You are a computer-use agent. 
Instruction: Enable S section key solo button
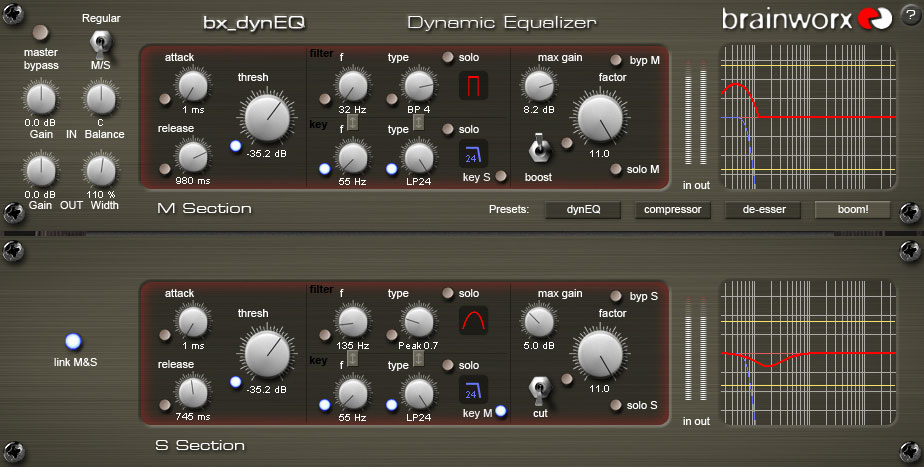[448, 365]
